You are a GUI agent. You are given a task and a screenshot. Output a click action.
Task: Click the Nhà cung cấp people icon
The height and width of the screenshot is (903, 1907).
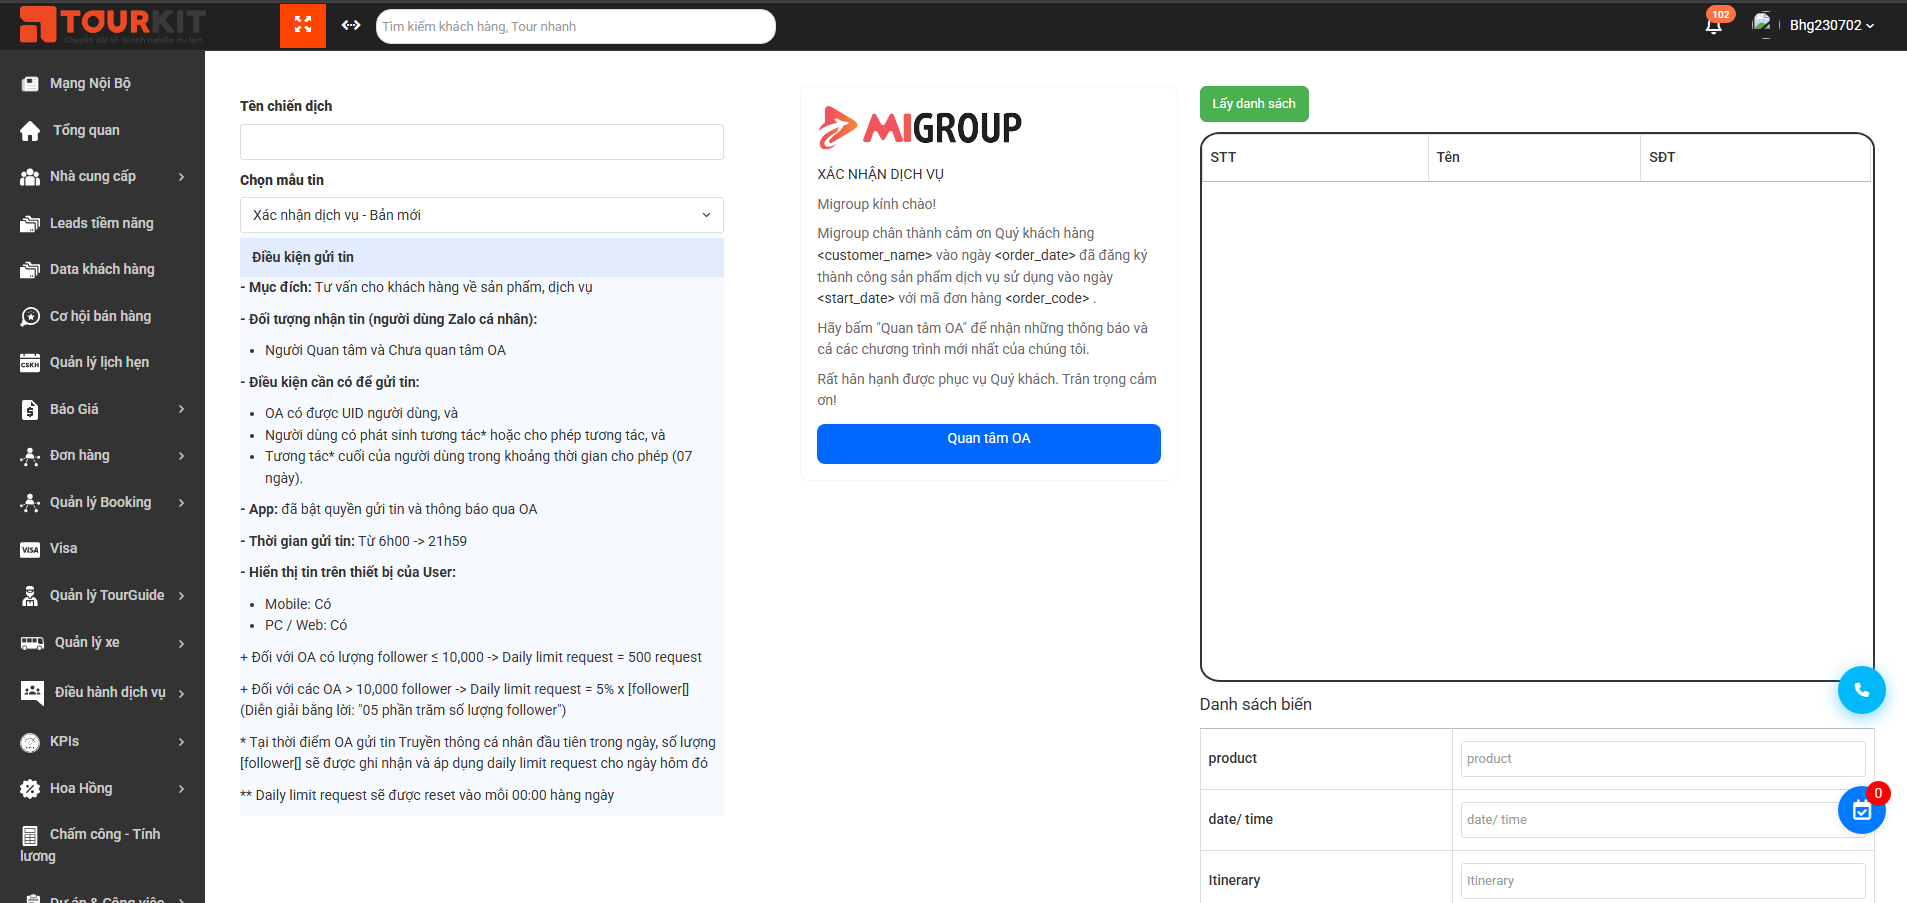[x=30, y=177]
